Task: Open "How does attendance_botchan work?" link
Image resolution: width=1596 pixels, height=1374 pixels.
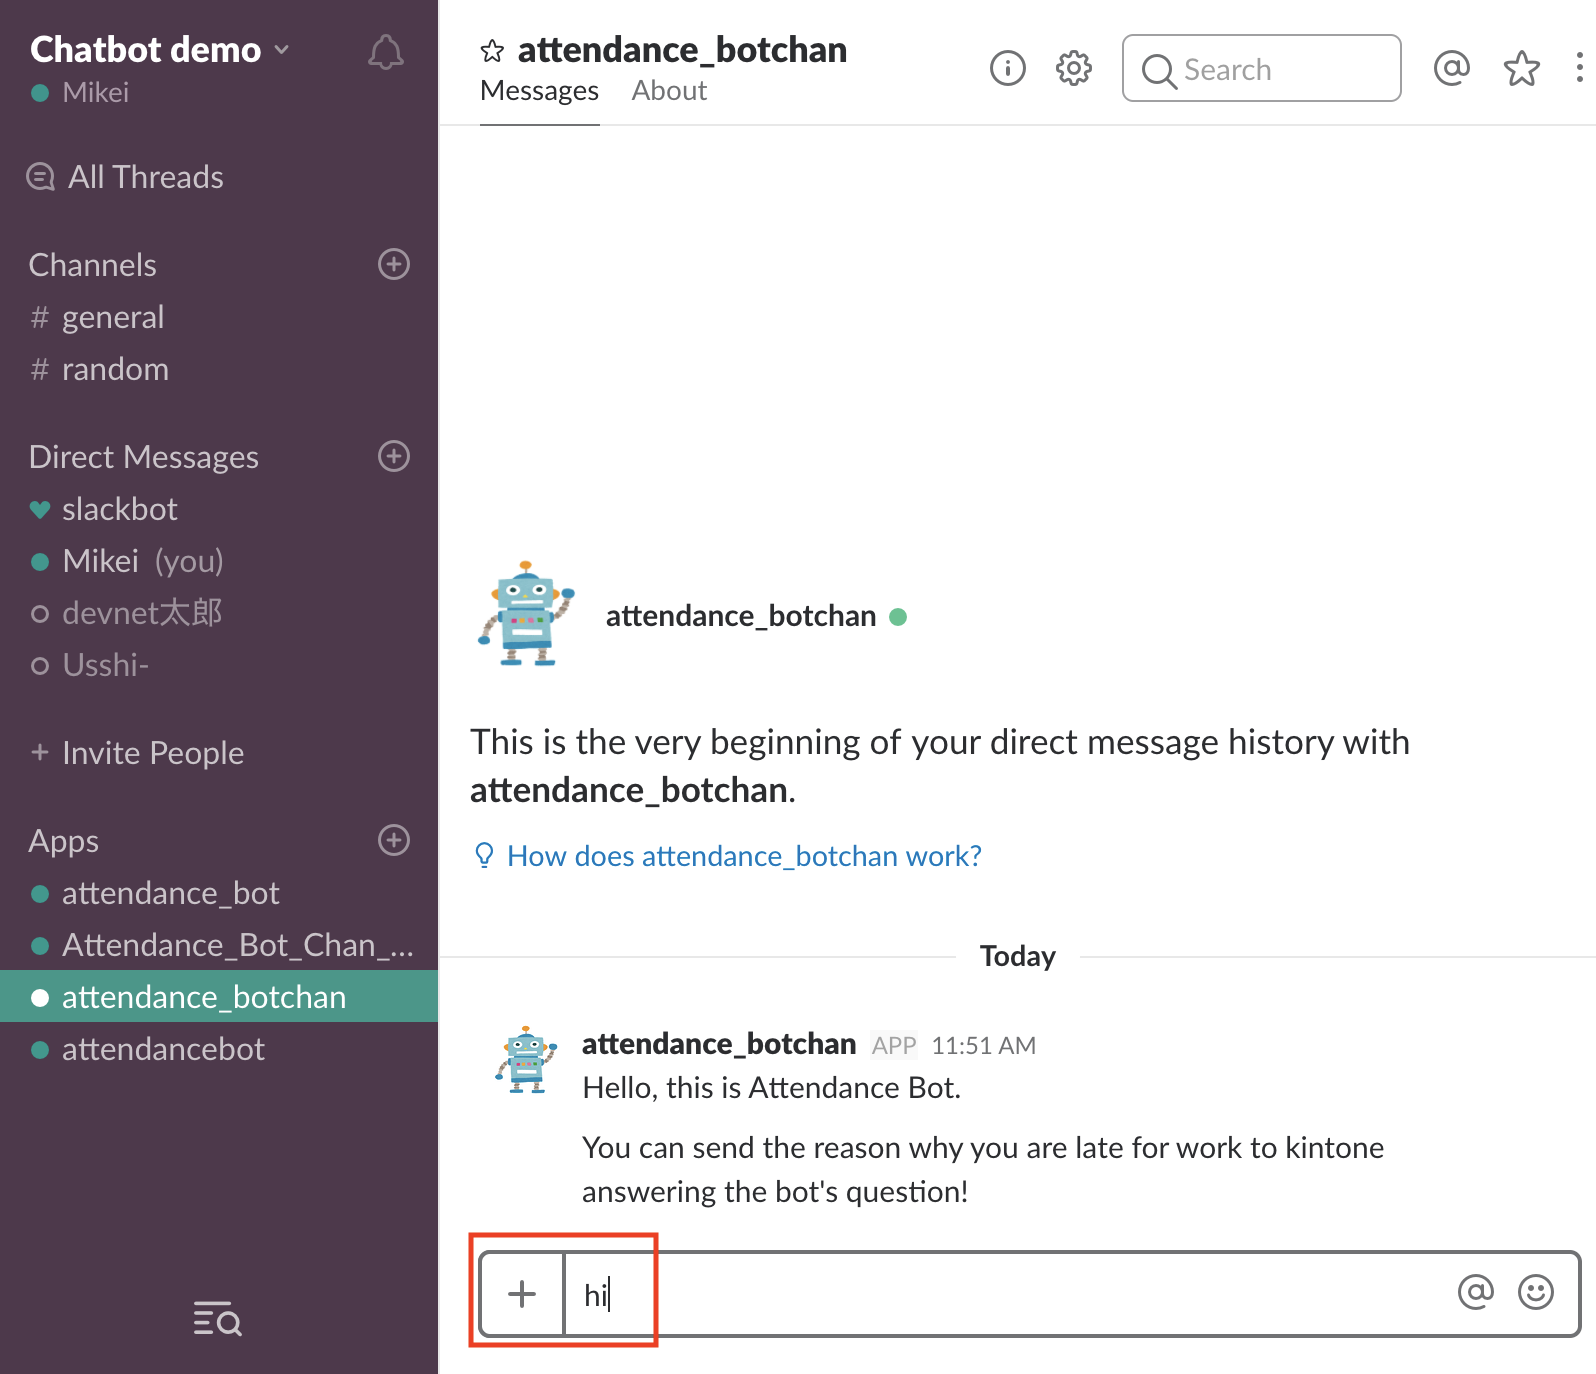Action: coord(744,856)
